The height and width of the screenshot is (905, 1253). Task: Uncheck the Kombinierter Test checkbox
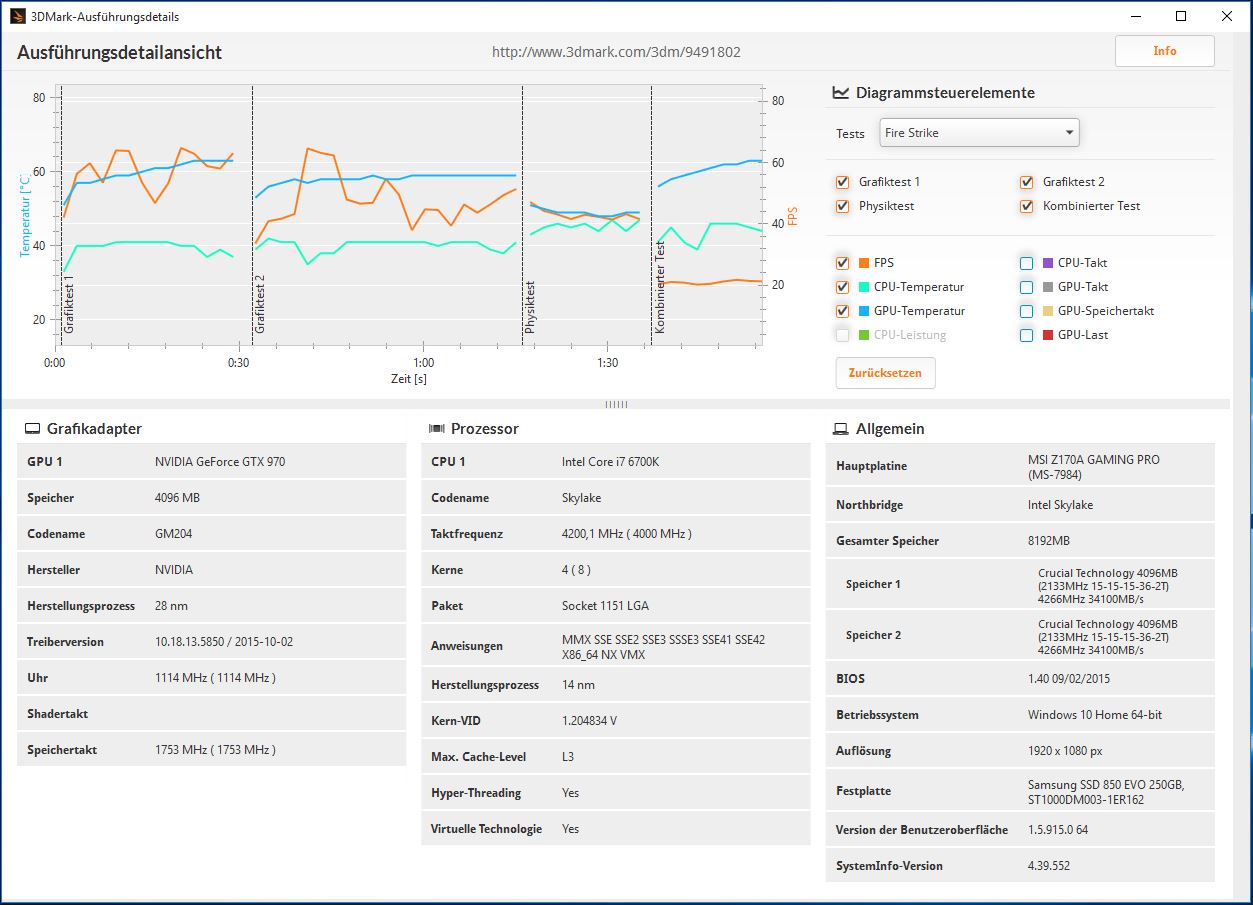[1026, 206]
